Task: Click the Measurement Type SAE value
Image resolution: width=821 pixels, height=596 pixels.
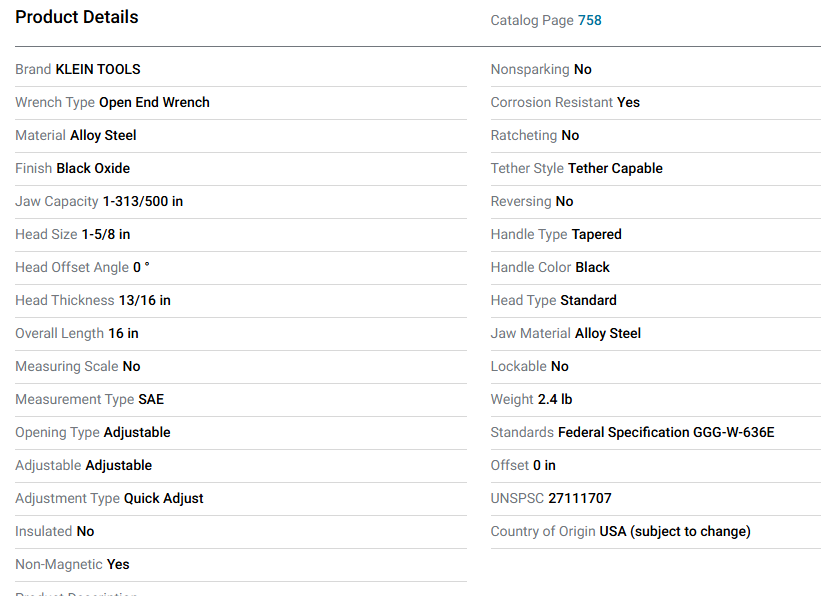Action: tap(151, 399)
